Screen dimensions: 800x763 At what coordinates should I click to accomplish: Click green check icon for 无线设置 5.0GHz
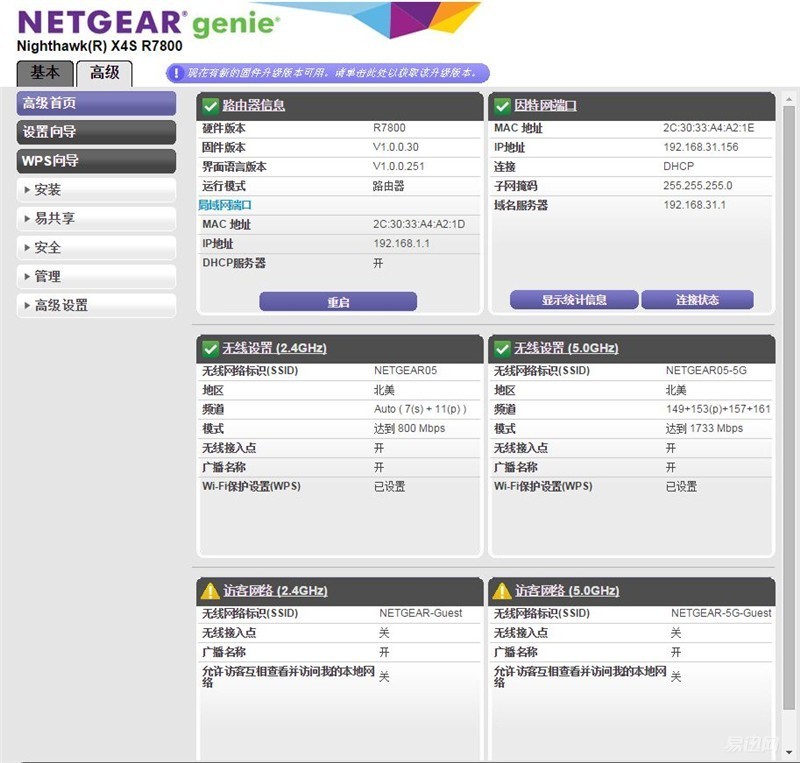[x=502, y=349]
